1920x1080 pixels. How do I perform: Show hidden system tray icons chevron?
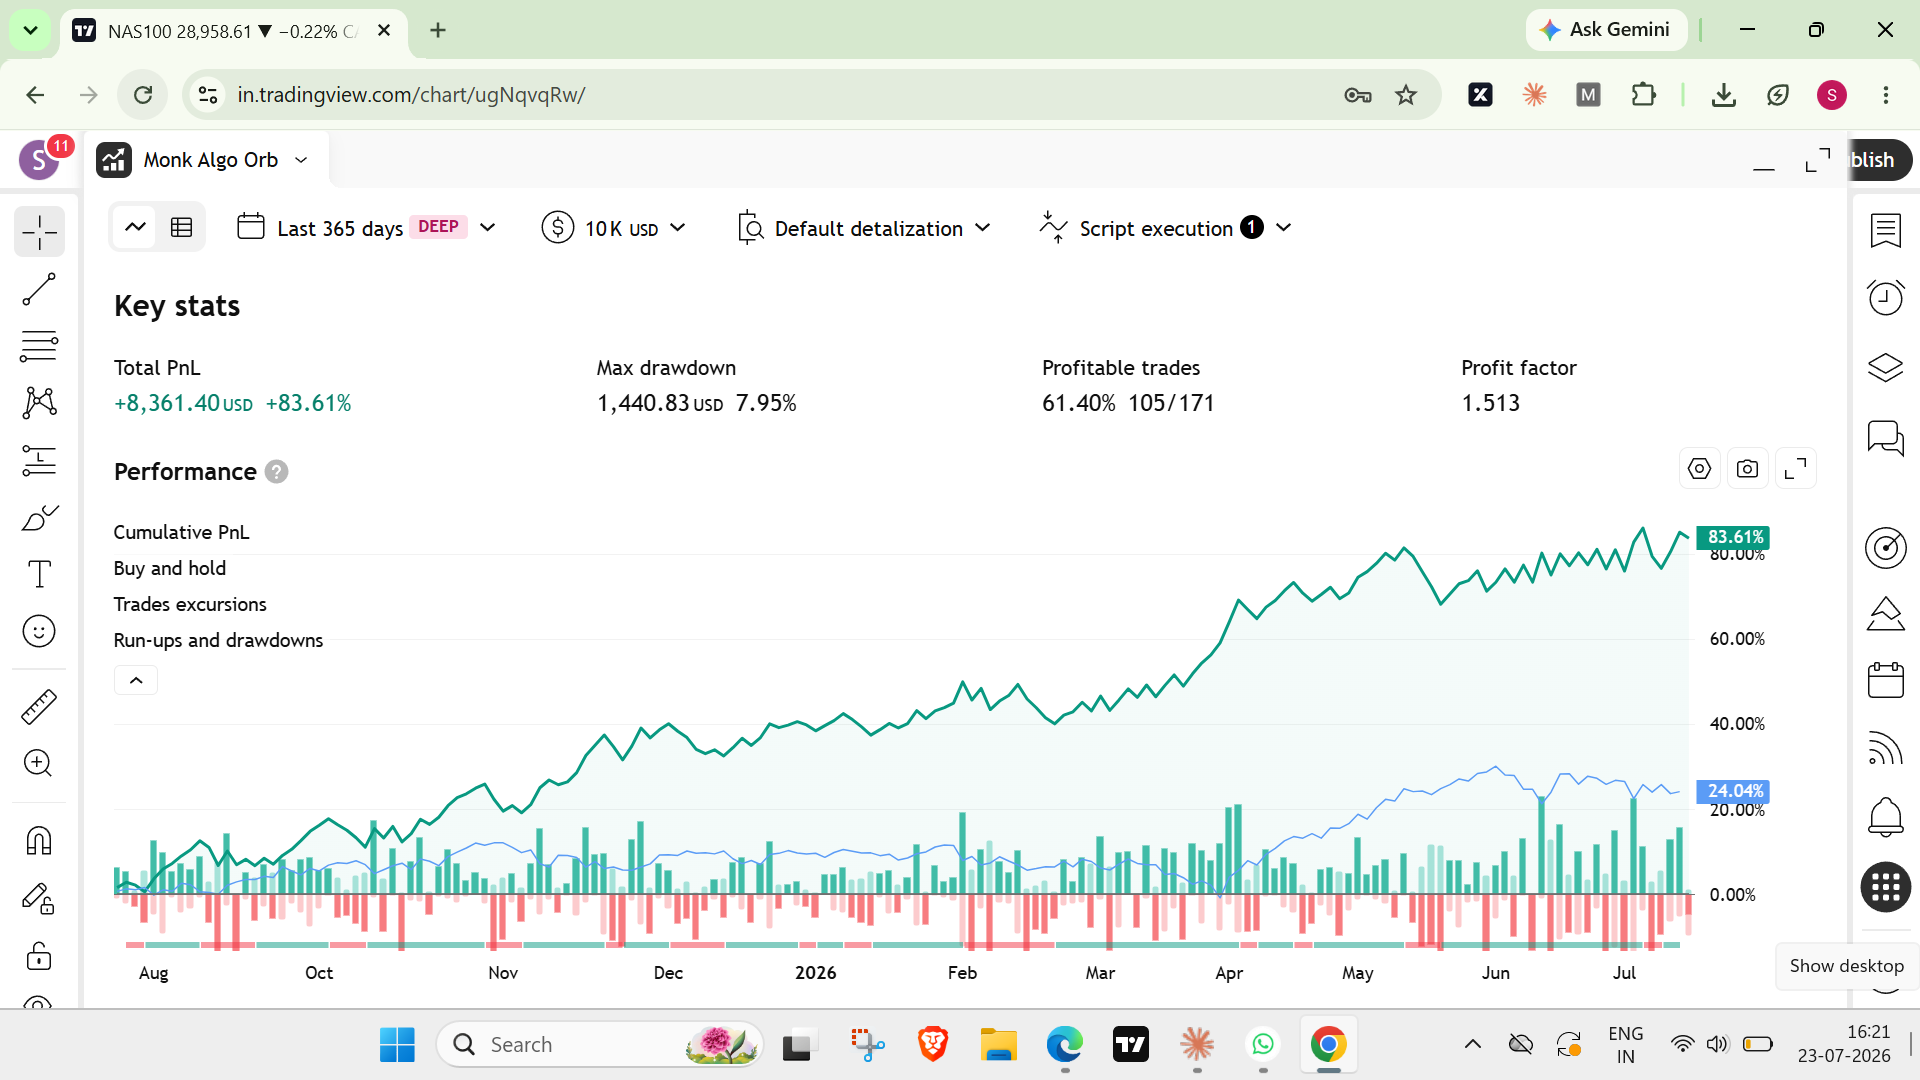coord(1473,1045)
